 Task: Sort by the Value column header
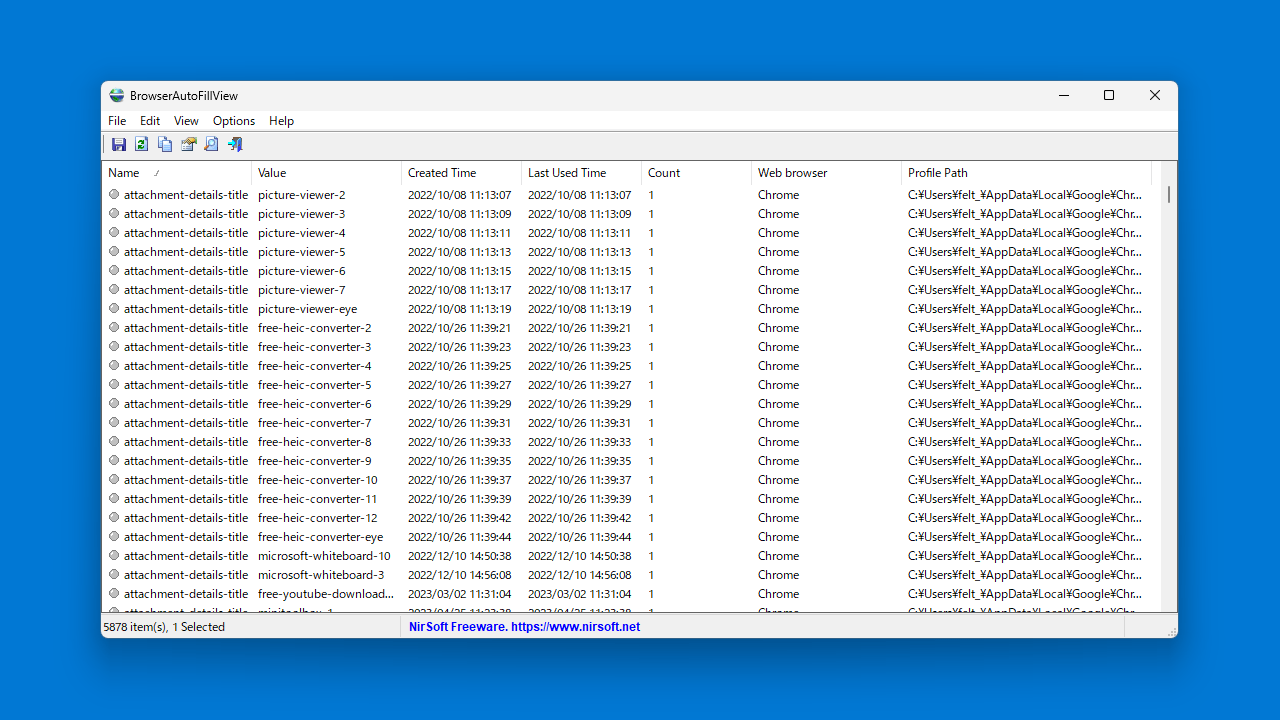coord(326,173)
